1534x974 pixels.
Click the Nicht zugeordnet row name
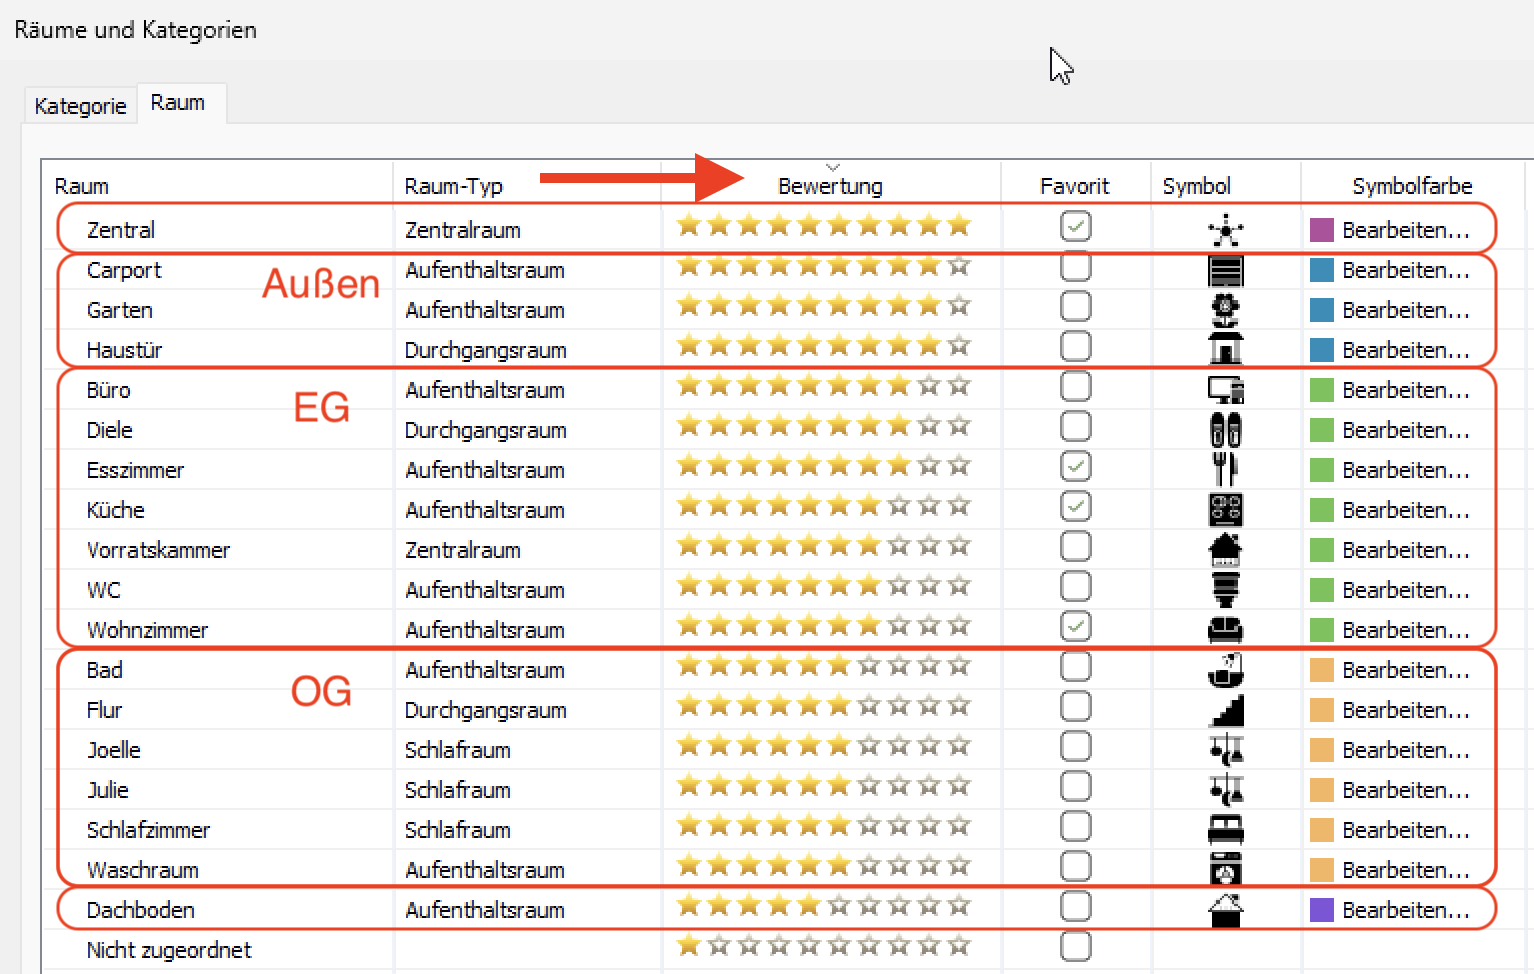(x=169, y=950)
